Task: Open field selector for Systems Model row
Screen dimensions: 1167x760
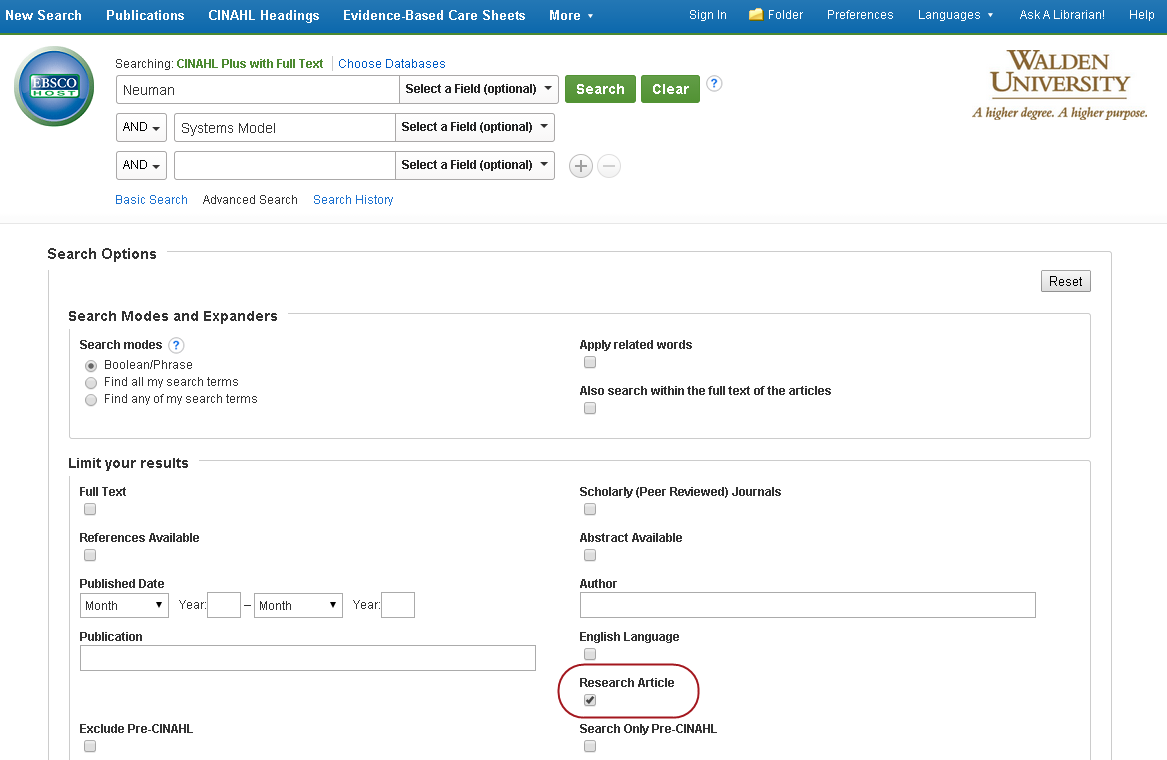Action: click(x=475, y=127)
